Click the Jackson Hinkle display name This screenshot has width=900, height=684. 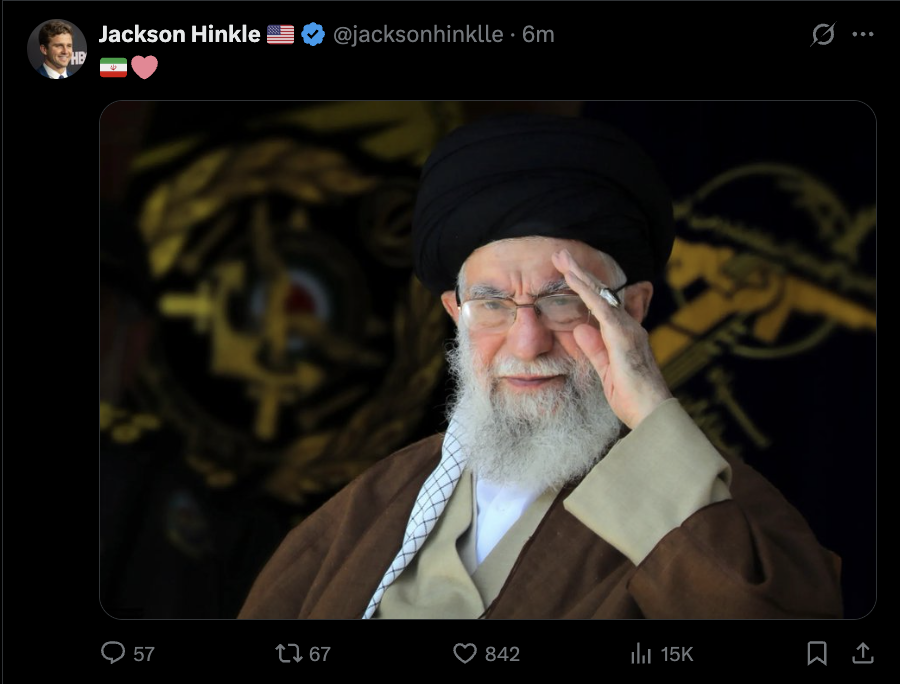pyautogui.click(x=179, y=34)
